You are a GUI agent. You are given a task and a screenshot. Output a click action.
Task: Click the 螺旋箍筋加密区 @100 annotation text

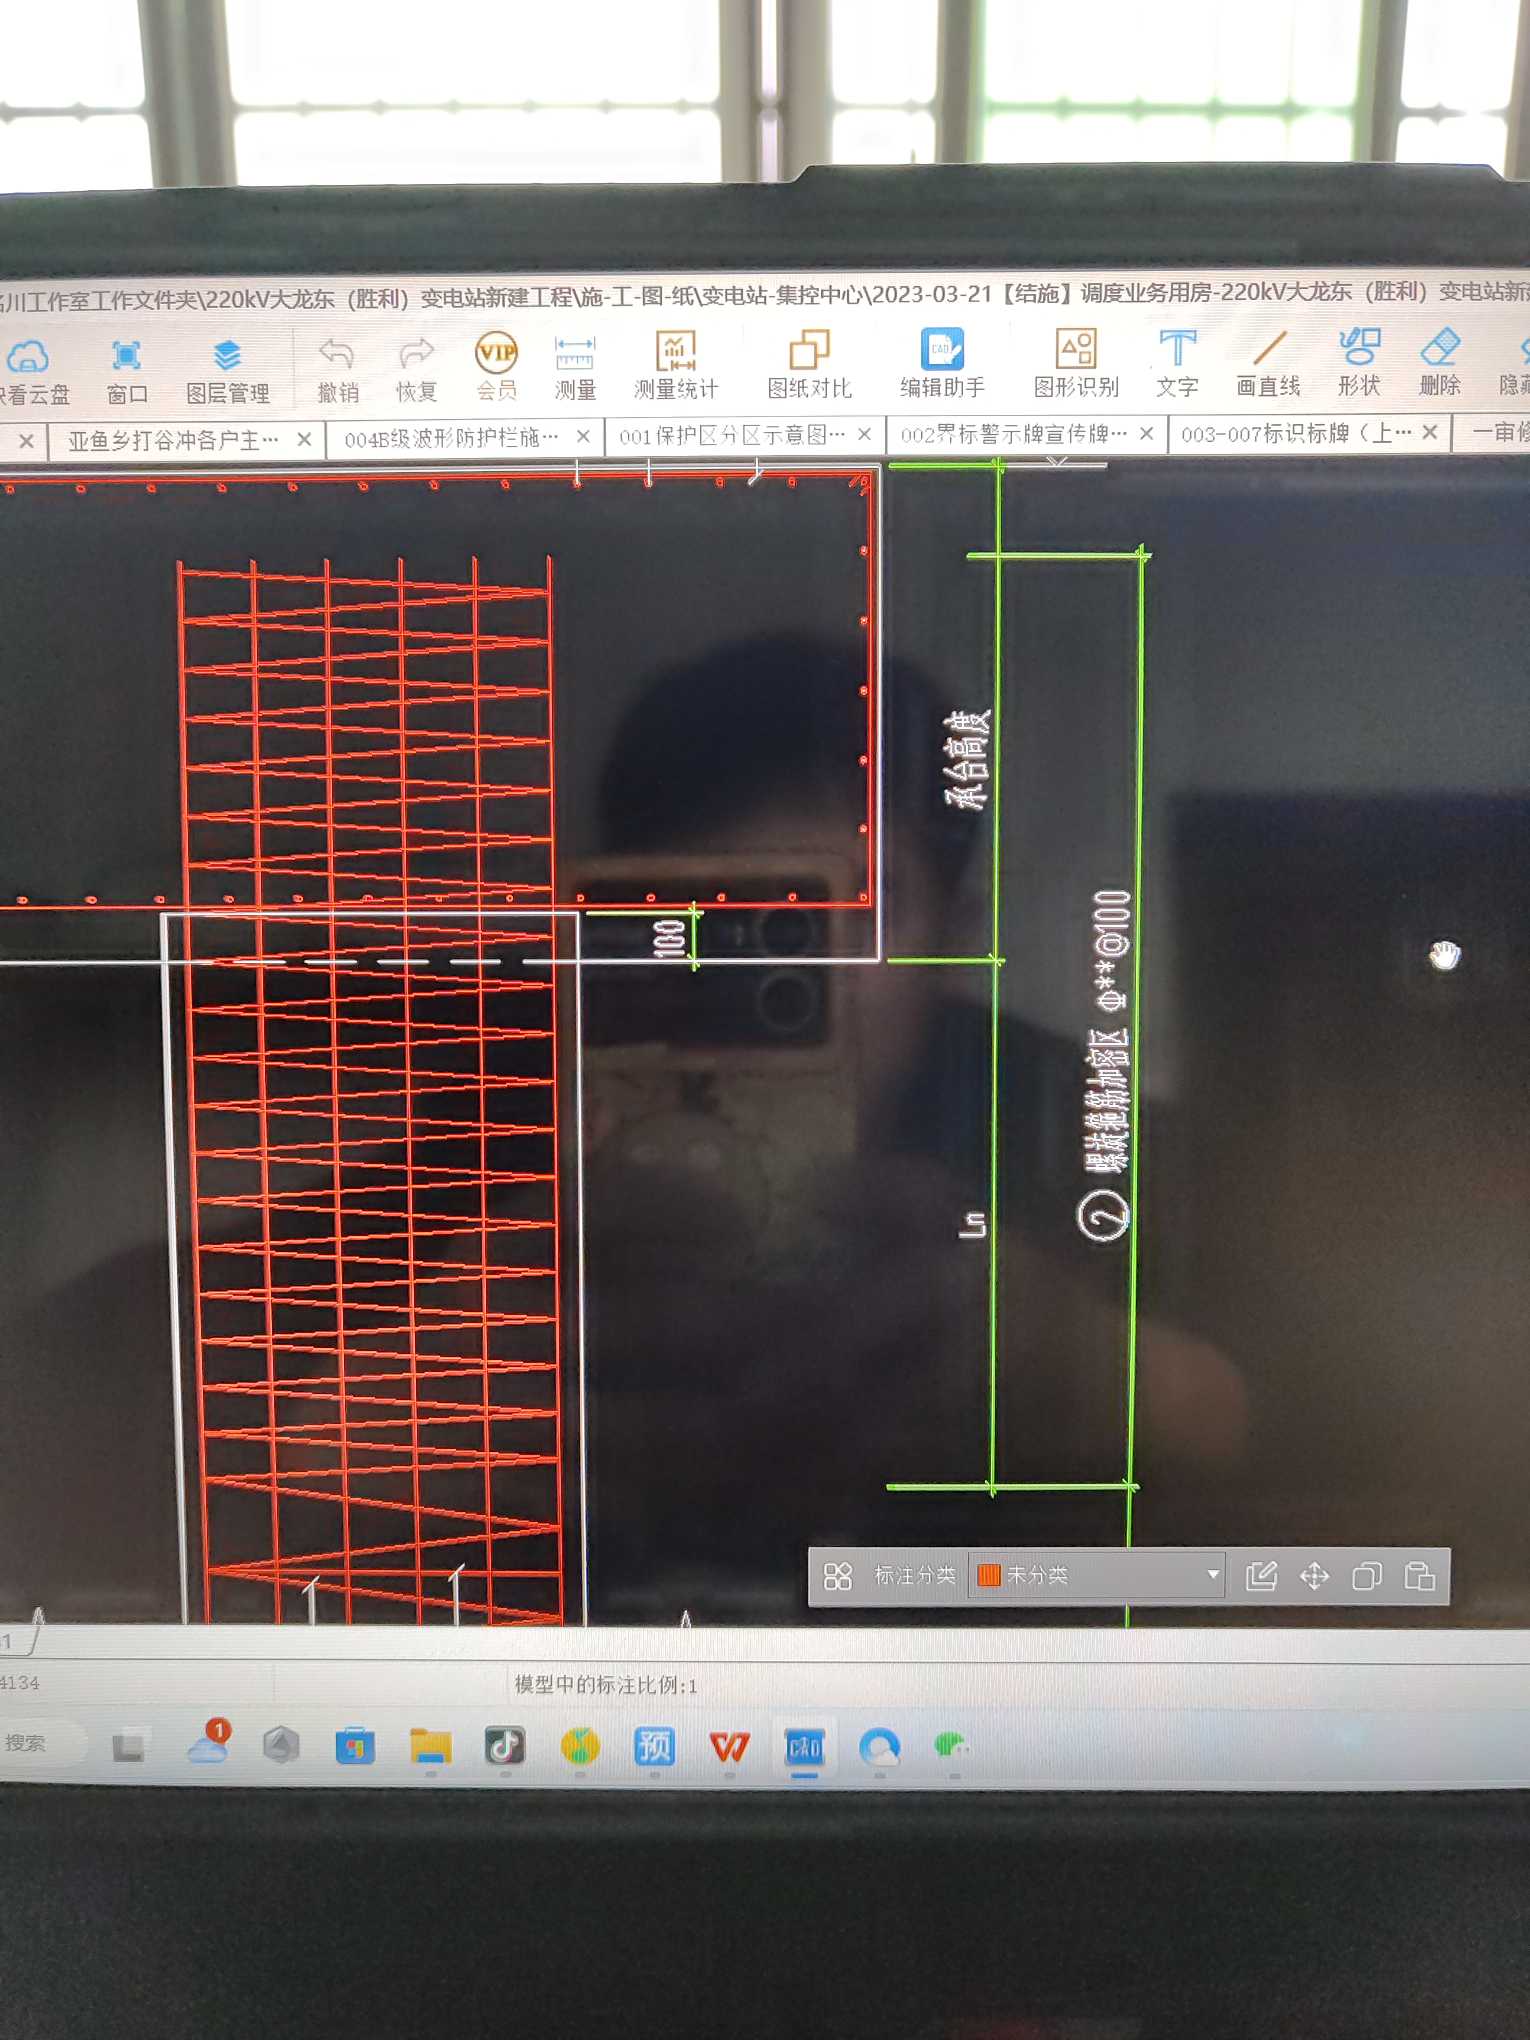[1110, 1030]
